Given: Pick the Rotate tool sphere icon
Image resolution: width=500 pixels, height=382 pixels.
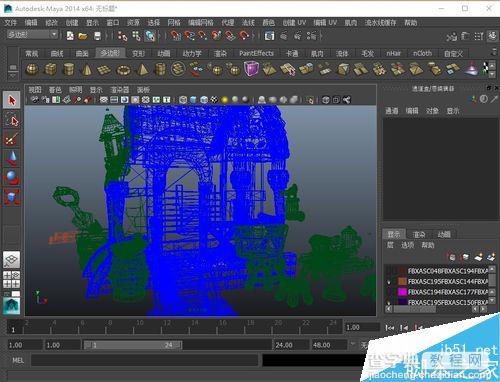Looking at the screenshot, I should pos(12,177).
